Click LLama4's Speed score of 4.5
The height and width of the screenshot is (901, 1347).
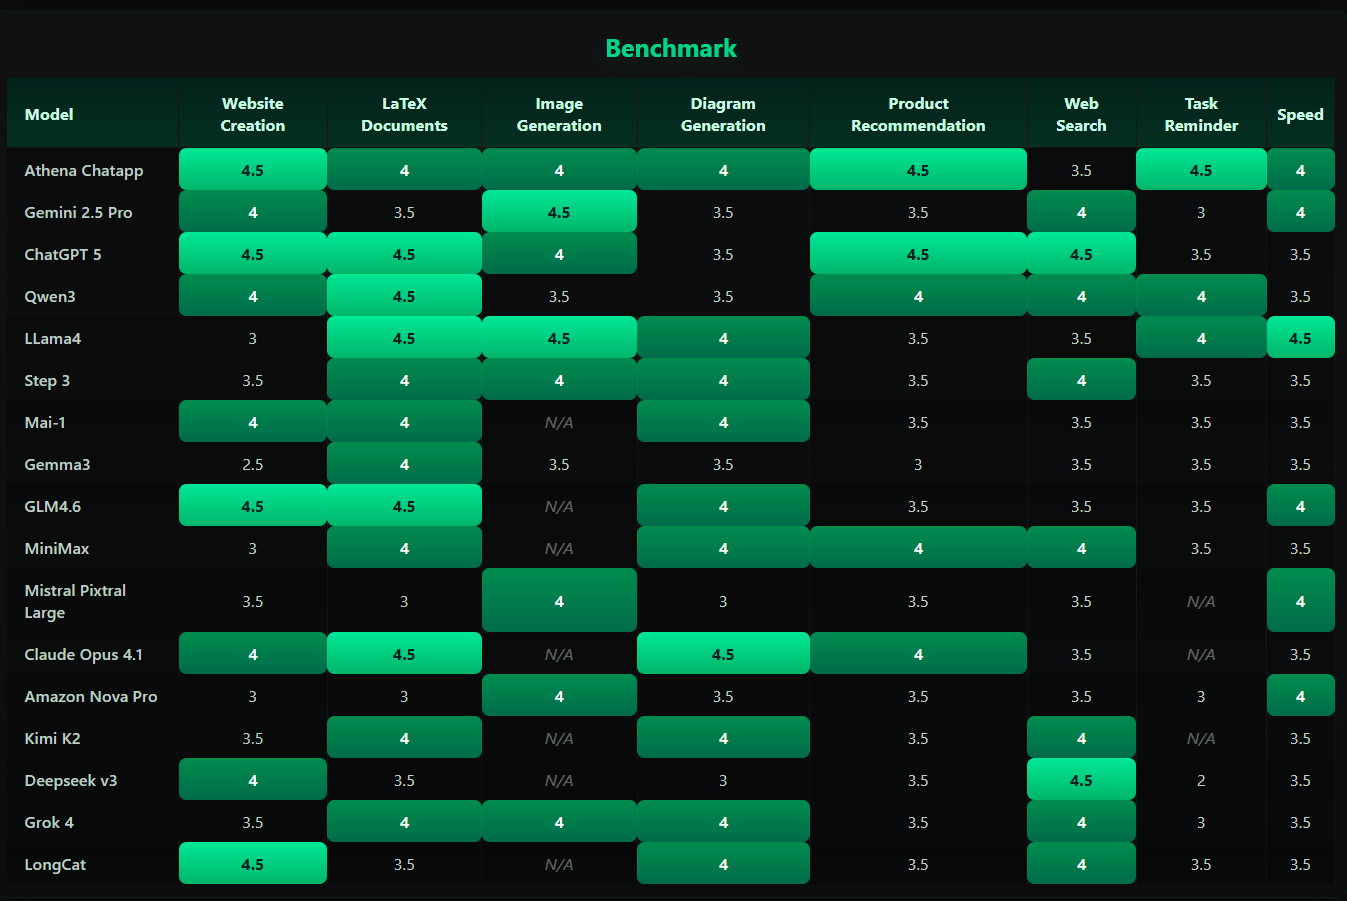tap(1300, 339)
